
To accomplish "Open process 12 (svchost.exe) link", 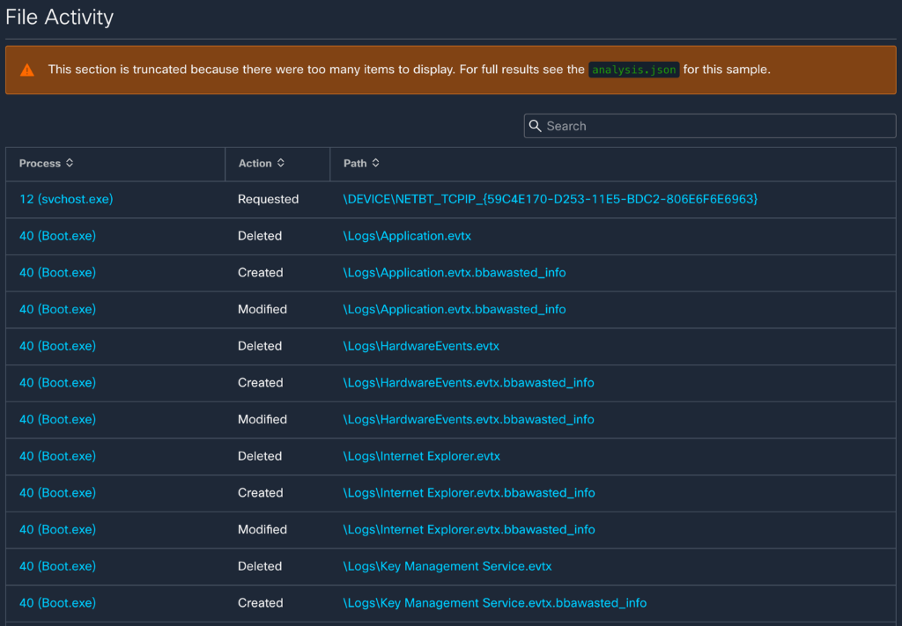I will coord(66,199).
